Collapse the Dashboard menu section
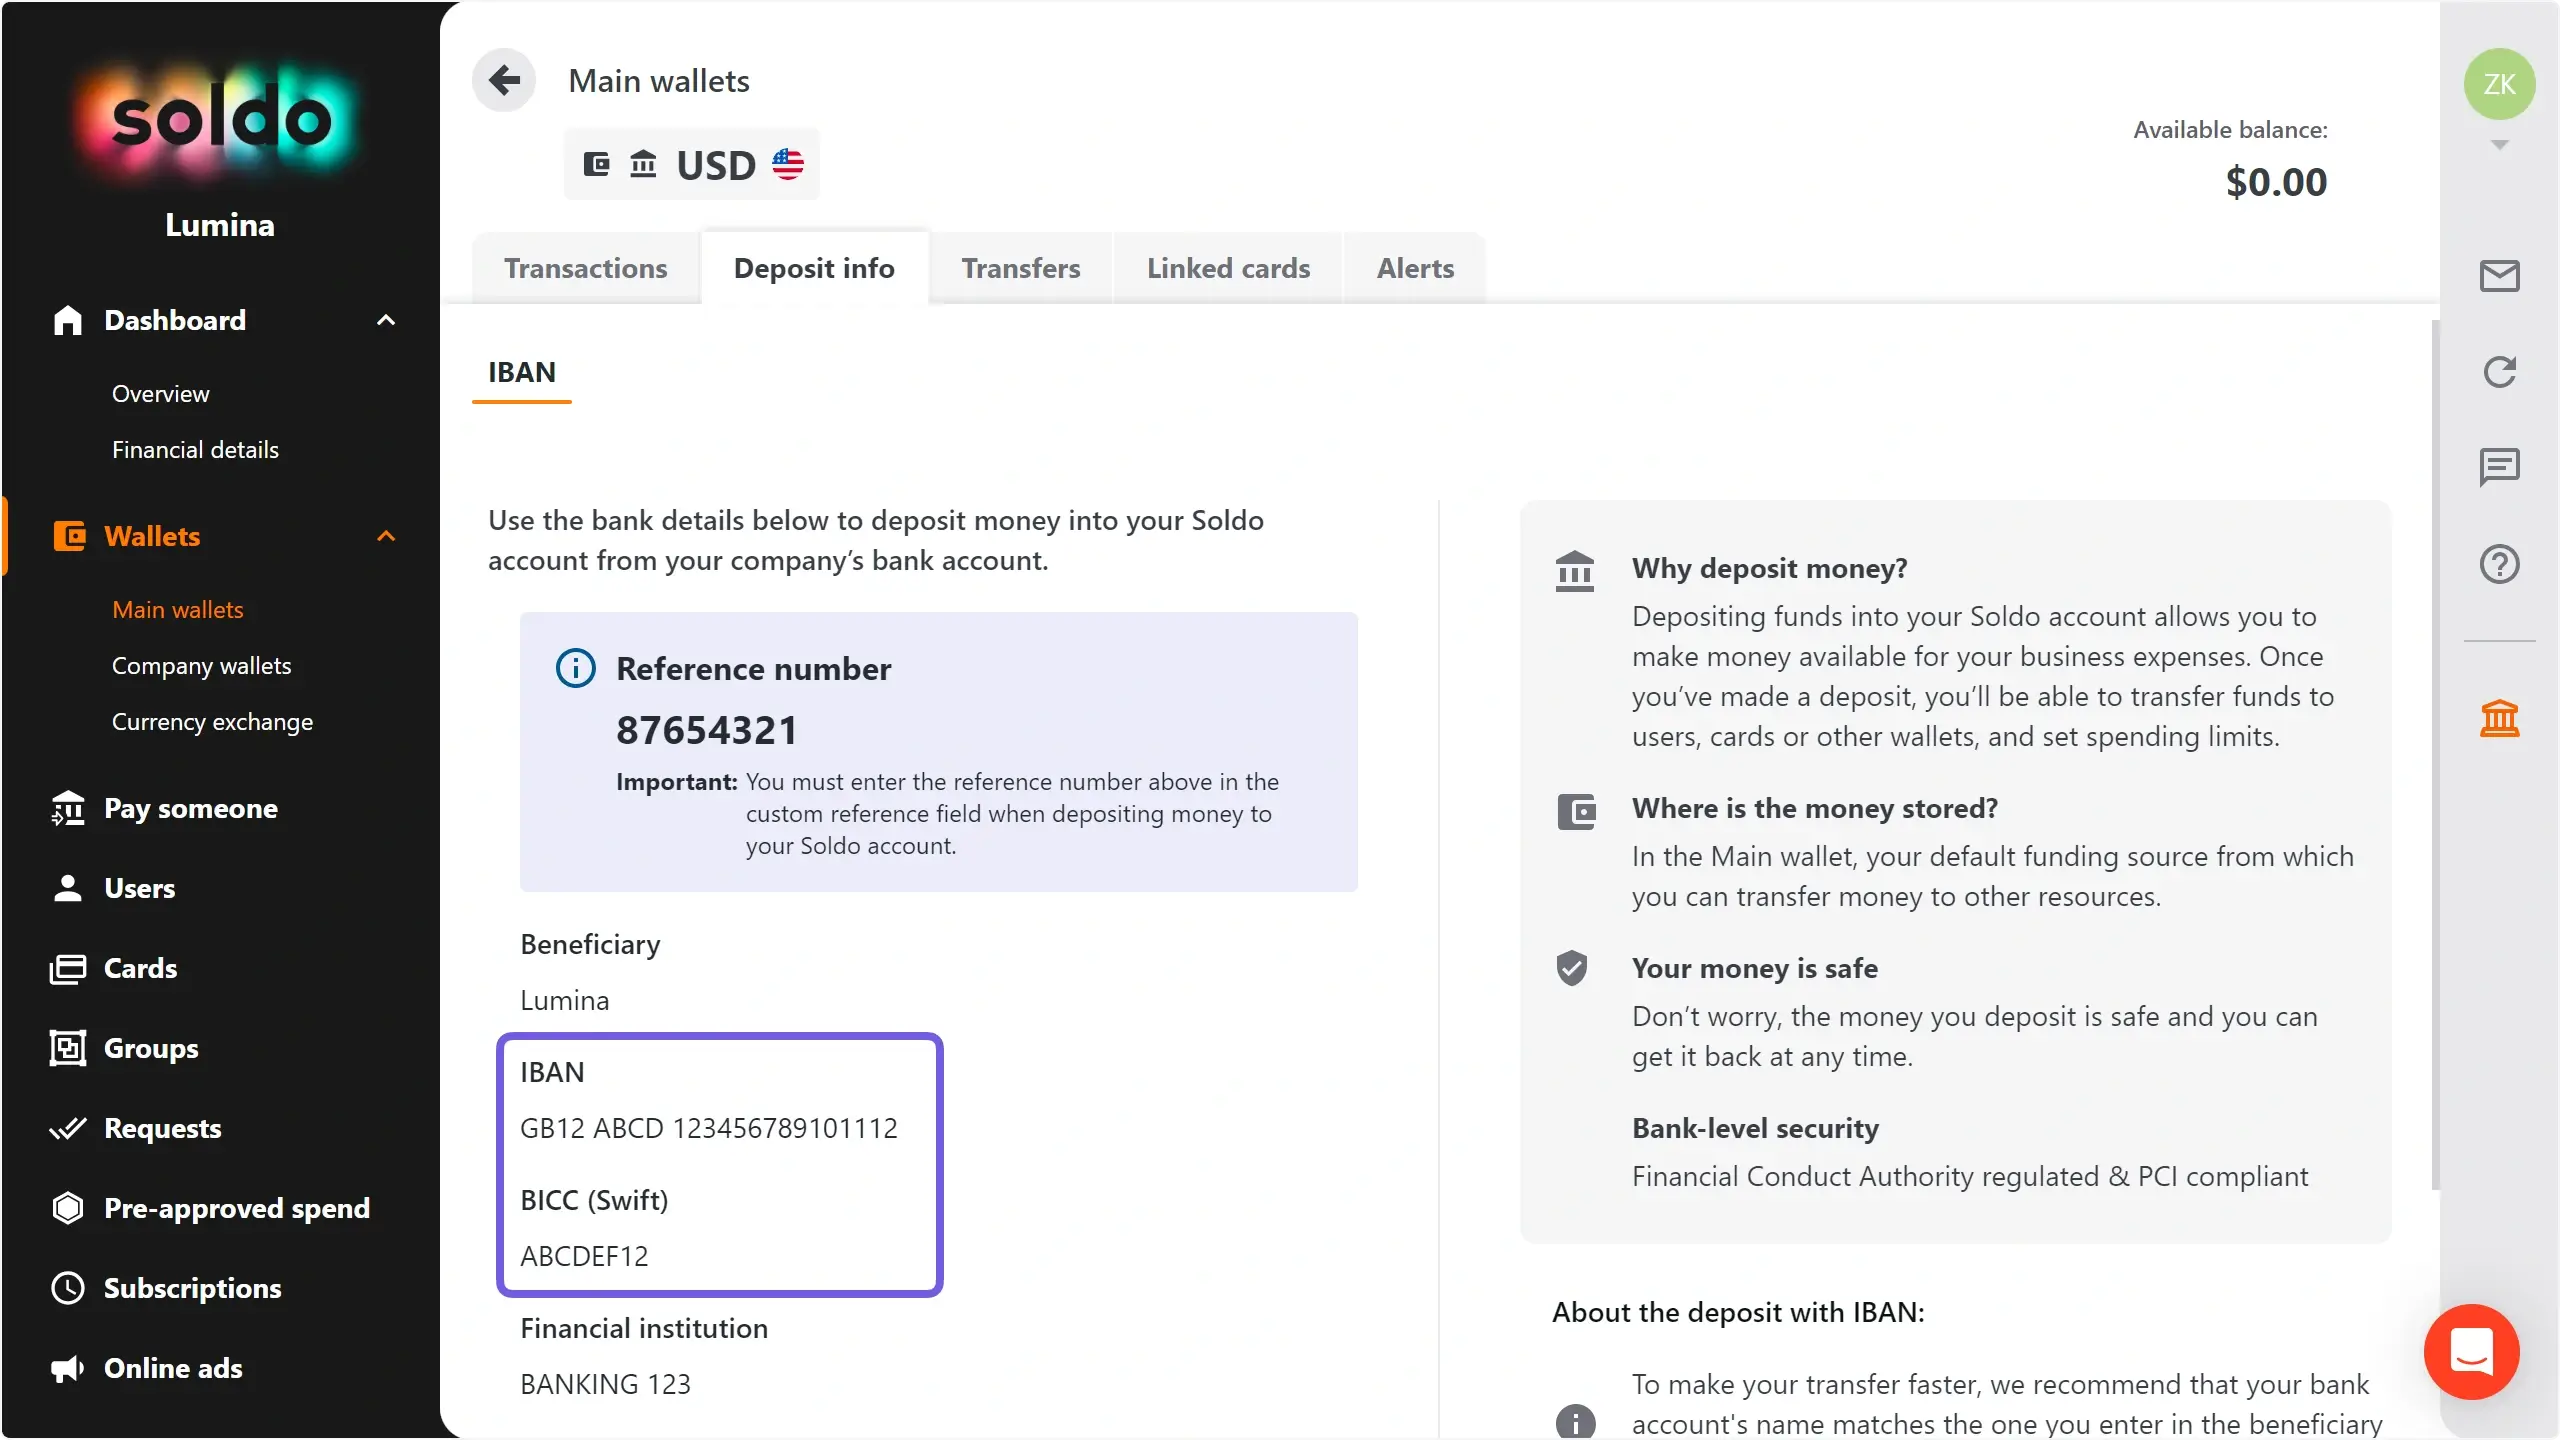2560x1440 pixels. 386,320
